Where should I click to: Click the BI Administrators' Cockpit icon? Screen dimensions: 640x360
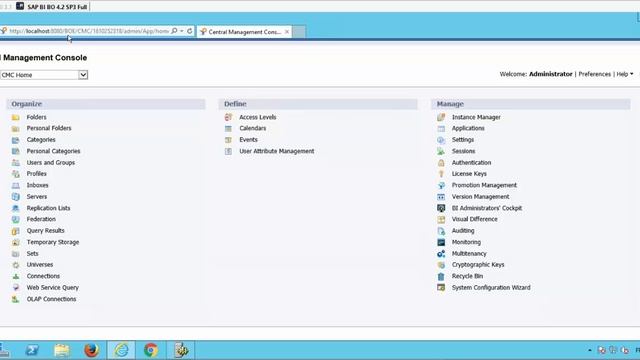click(441, 208)
